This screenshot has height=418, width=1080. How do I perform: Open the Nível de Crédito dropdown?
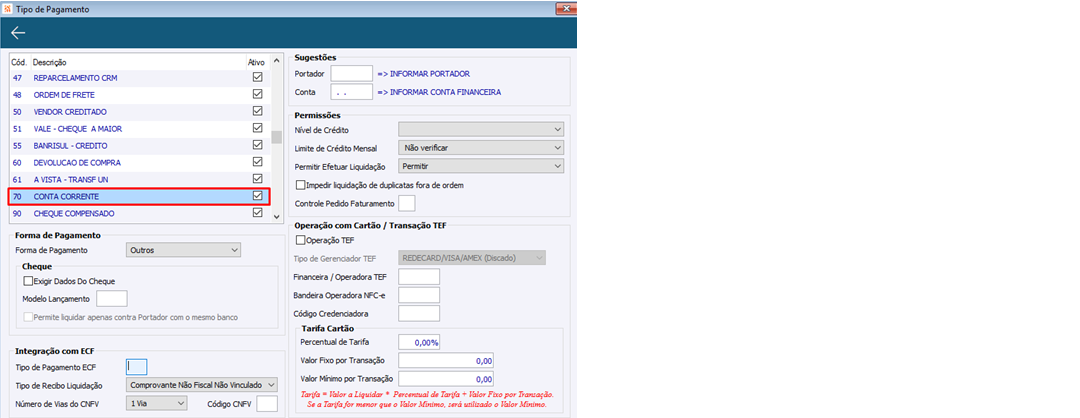pyautogui.click(x=481, y=129)
